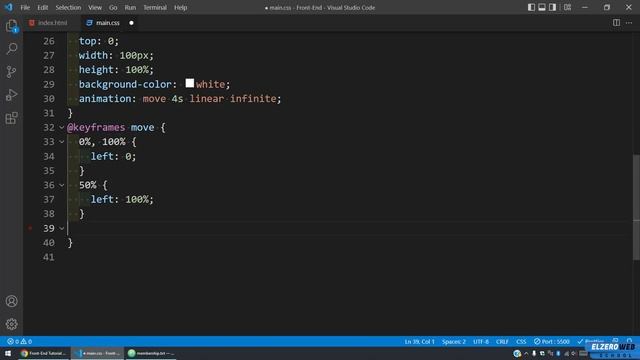Click the unsaved dot on main.css tab
The height and width of the screenshot is (360, 640).
pyautogui.click(x=131, y=23)
